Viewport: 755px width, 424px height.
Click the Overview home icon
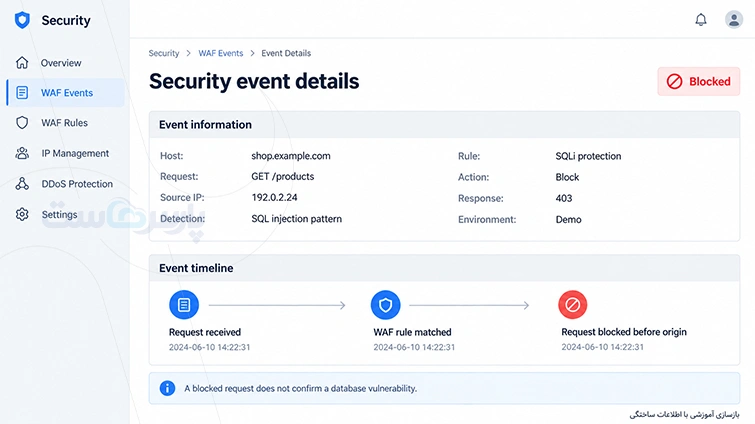point(22,63)
